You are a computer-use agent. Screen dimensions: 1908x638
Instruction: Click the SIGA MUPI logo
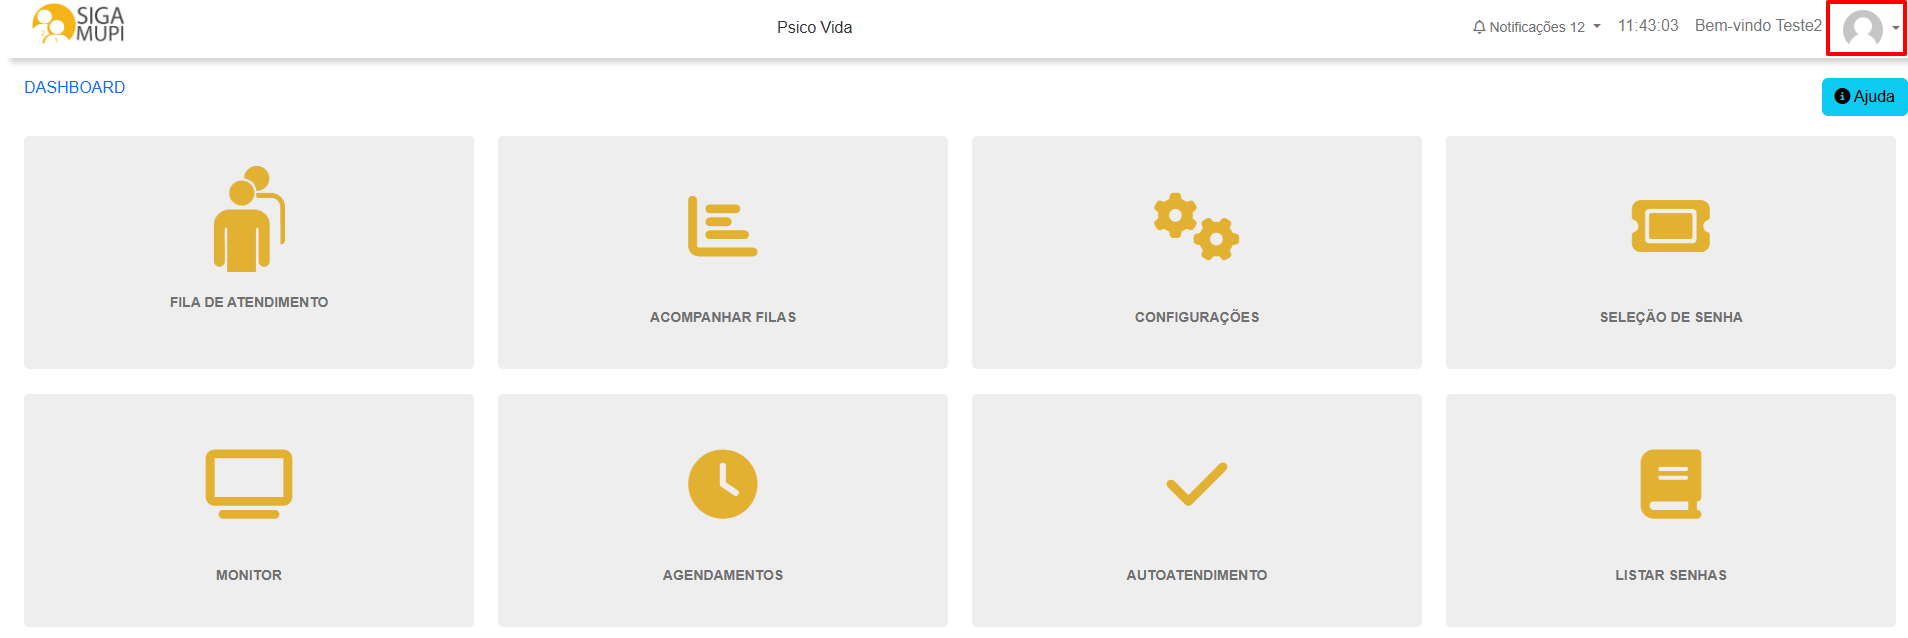pos(78,27)
